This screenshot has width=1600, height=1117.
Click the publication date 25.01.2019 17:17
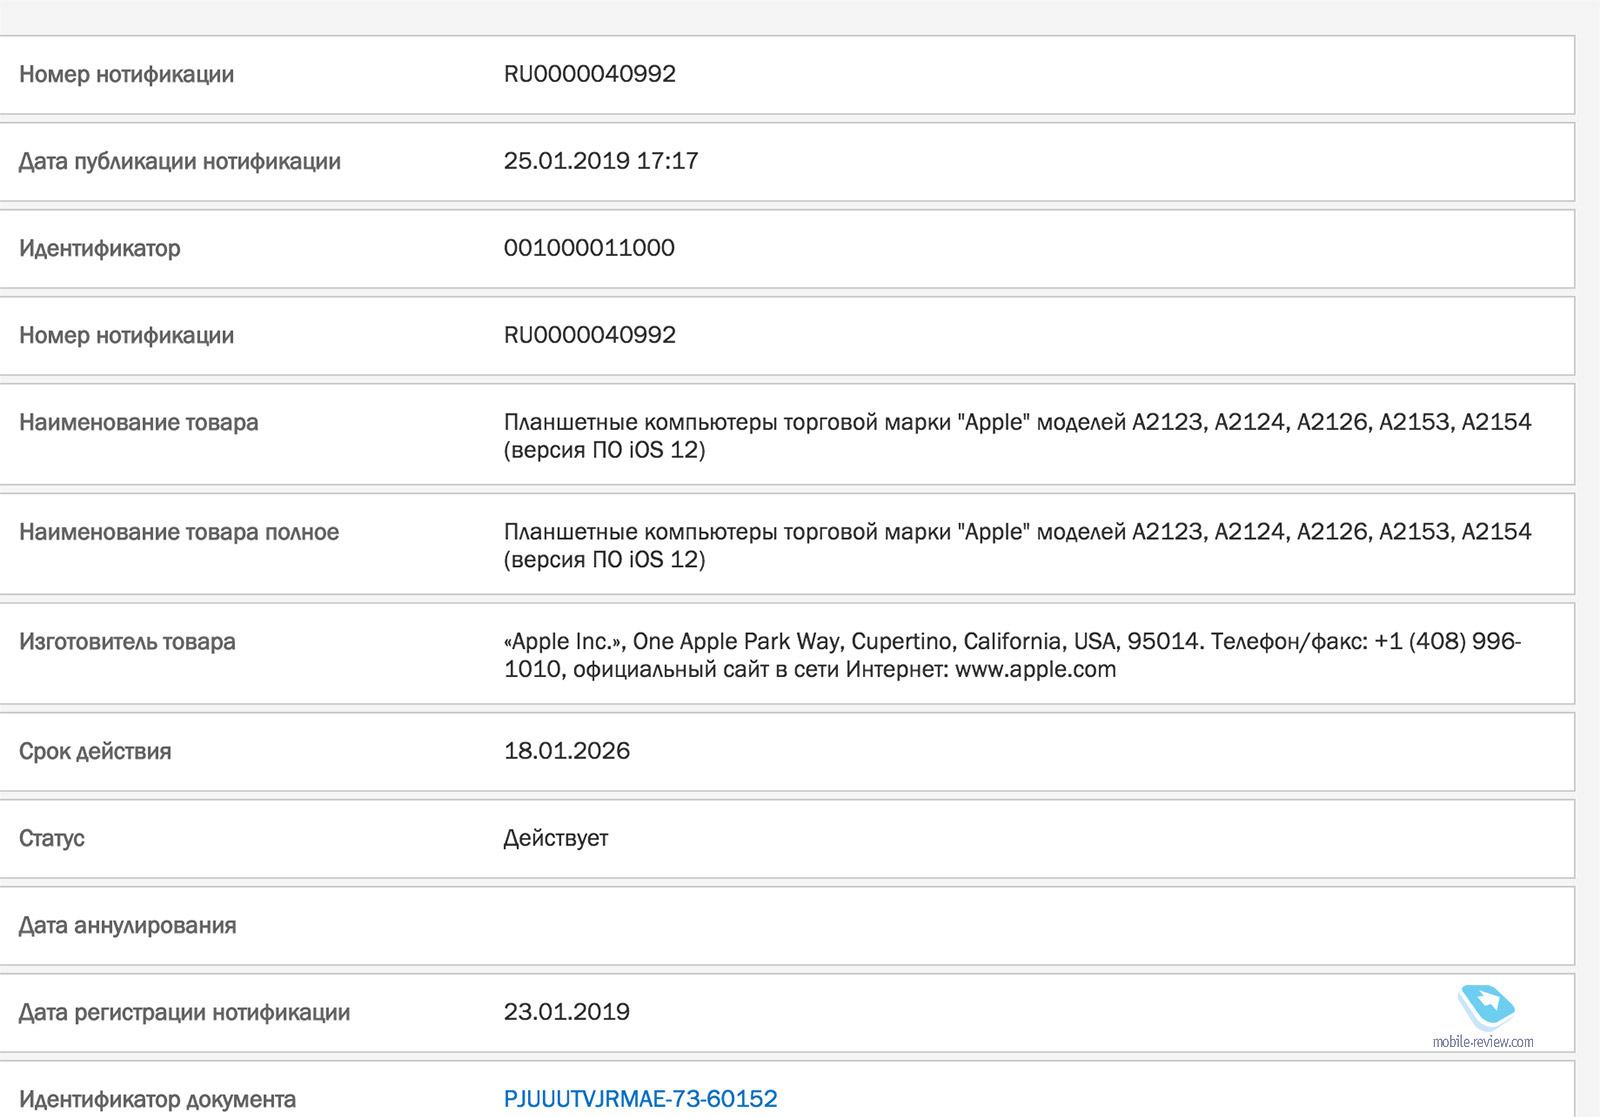click(x=601, y=161)
